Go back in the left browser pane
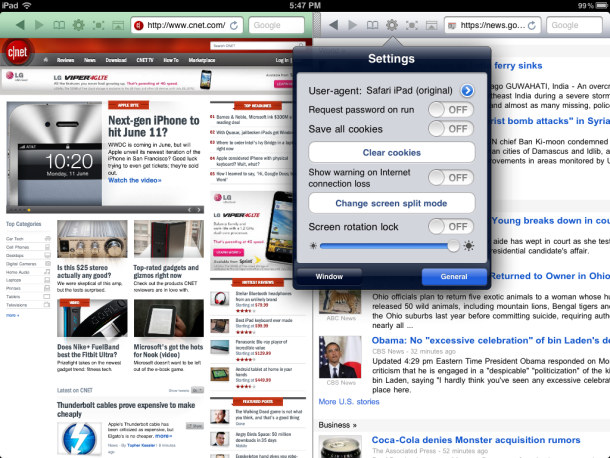The height and width of the screenshot is (458, 610). (20, 25)
